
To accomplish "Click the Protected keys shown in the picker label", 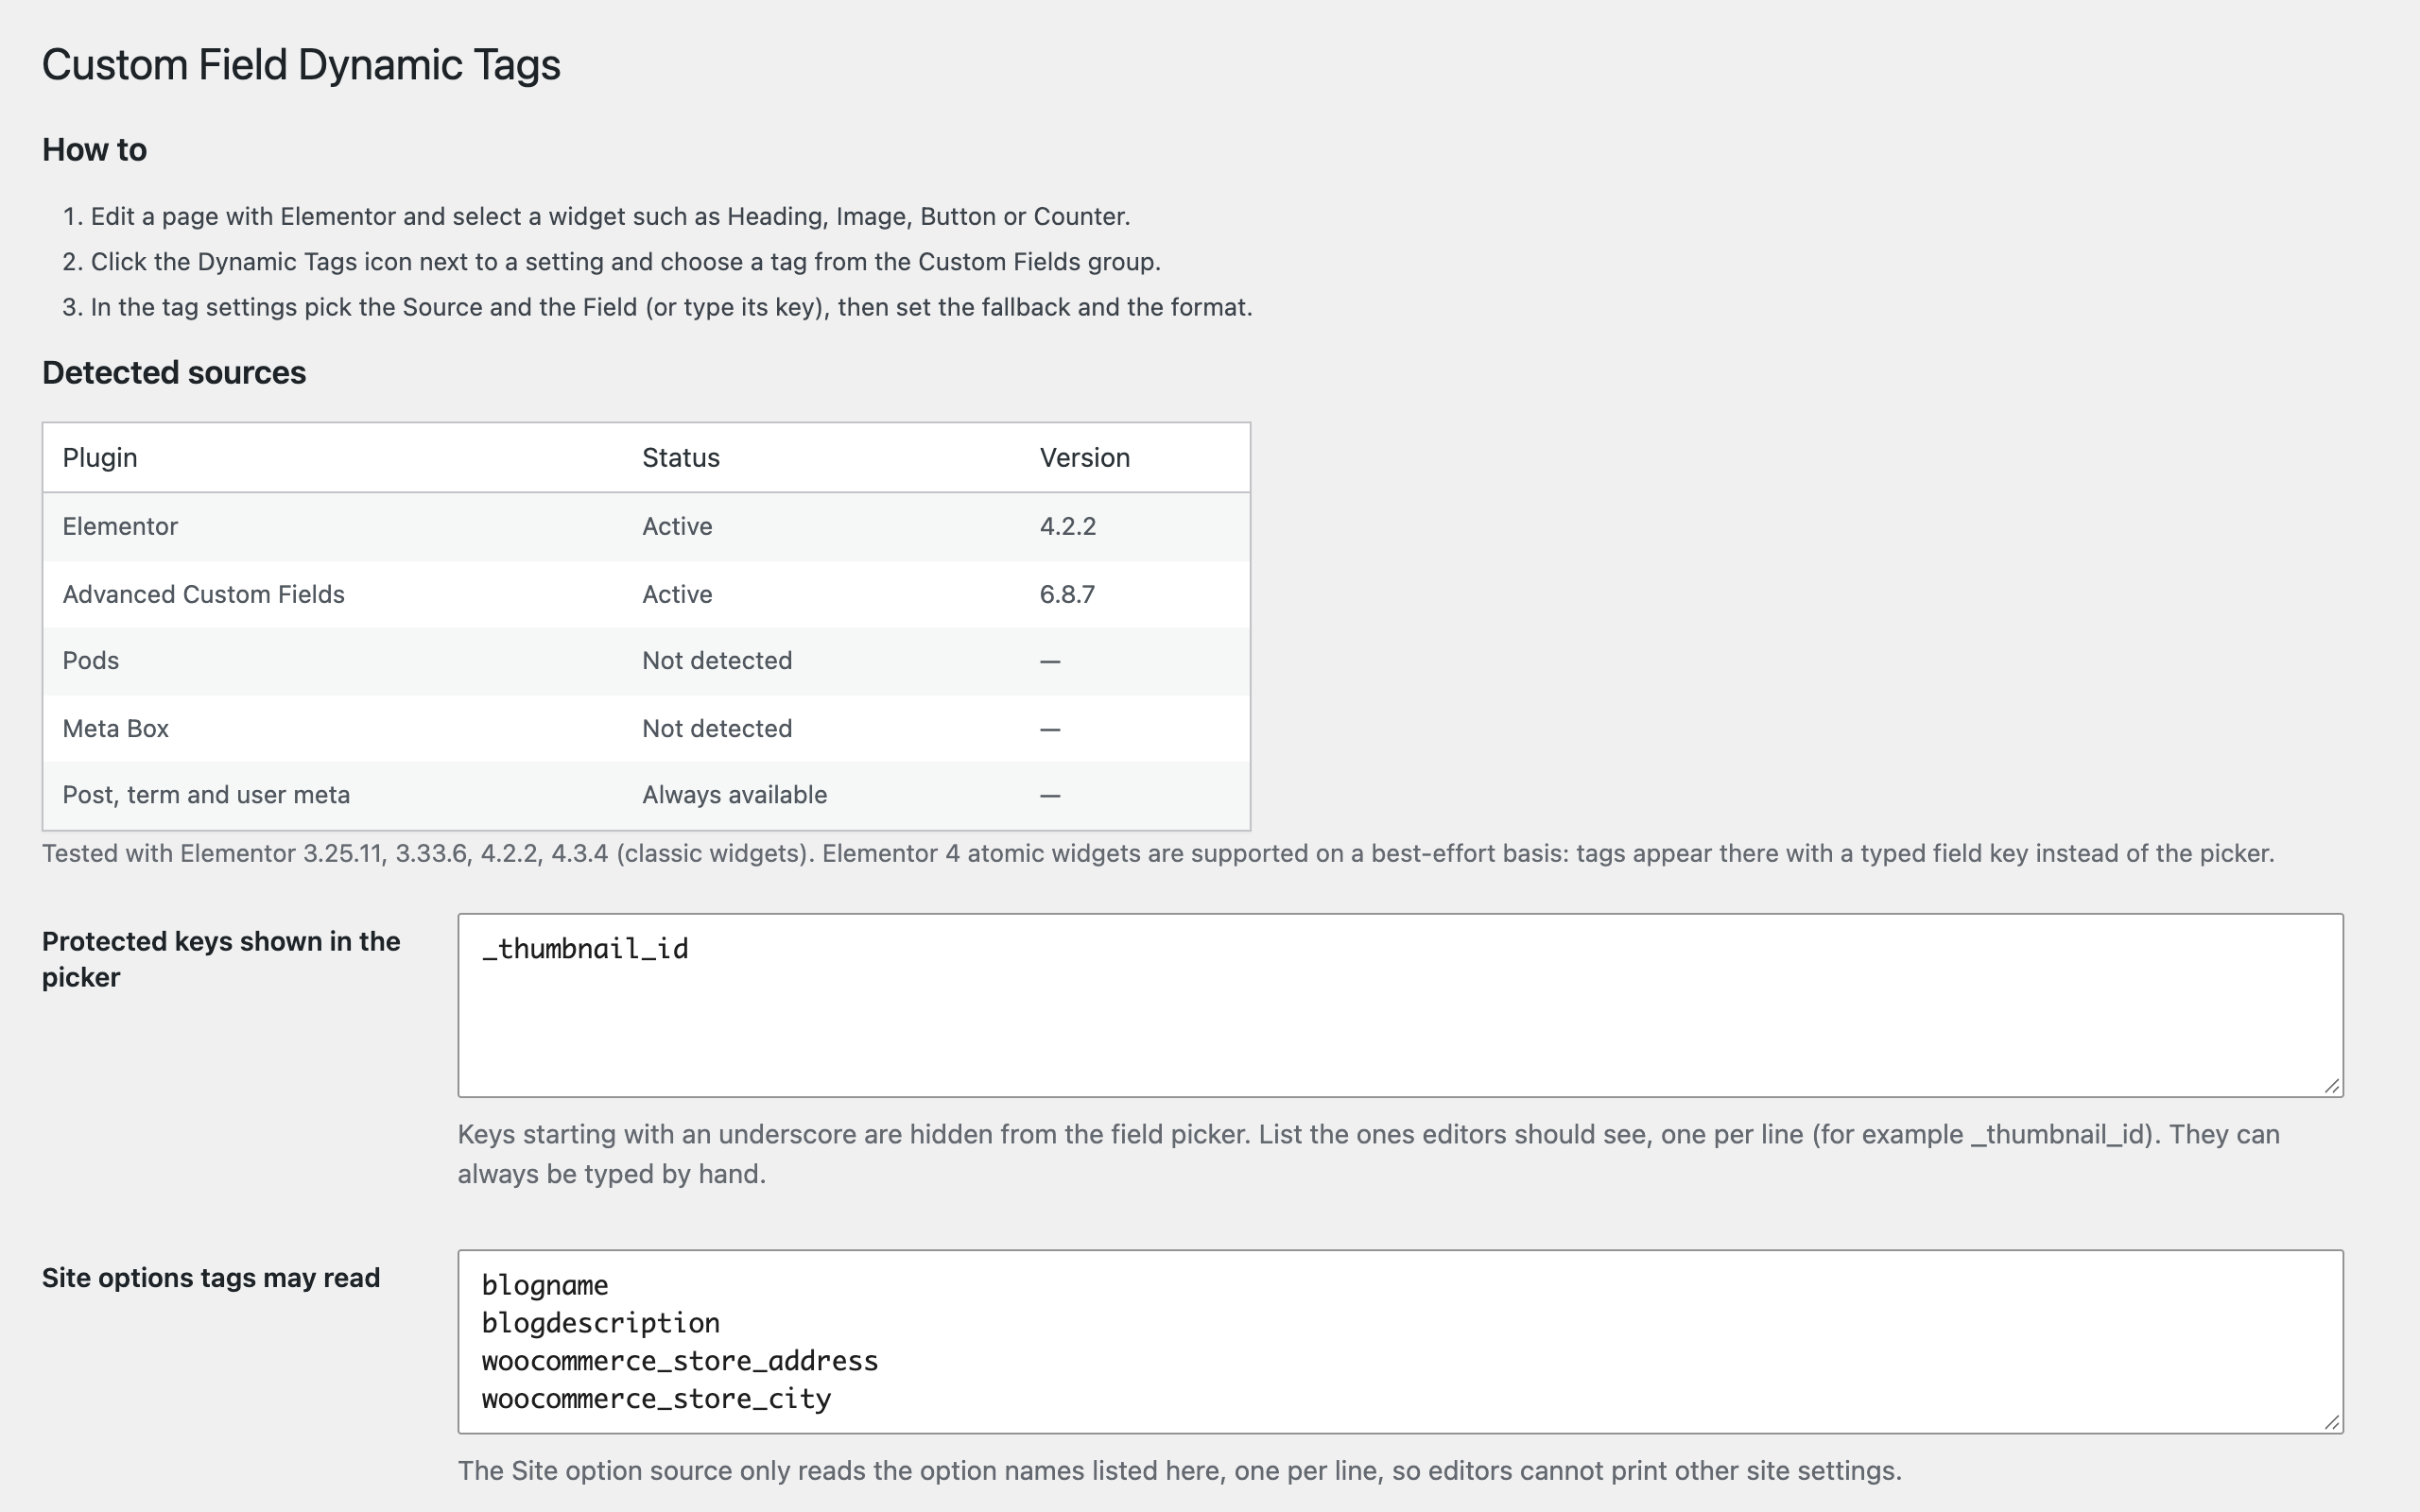I will [x=221, y=960].
